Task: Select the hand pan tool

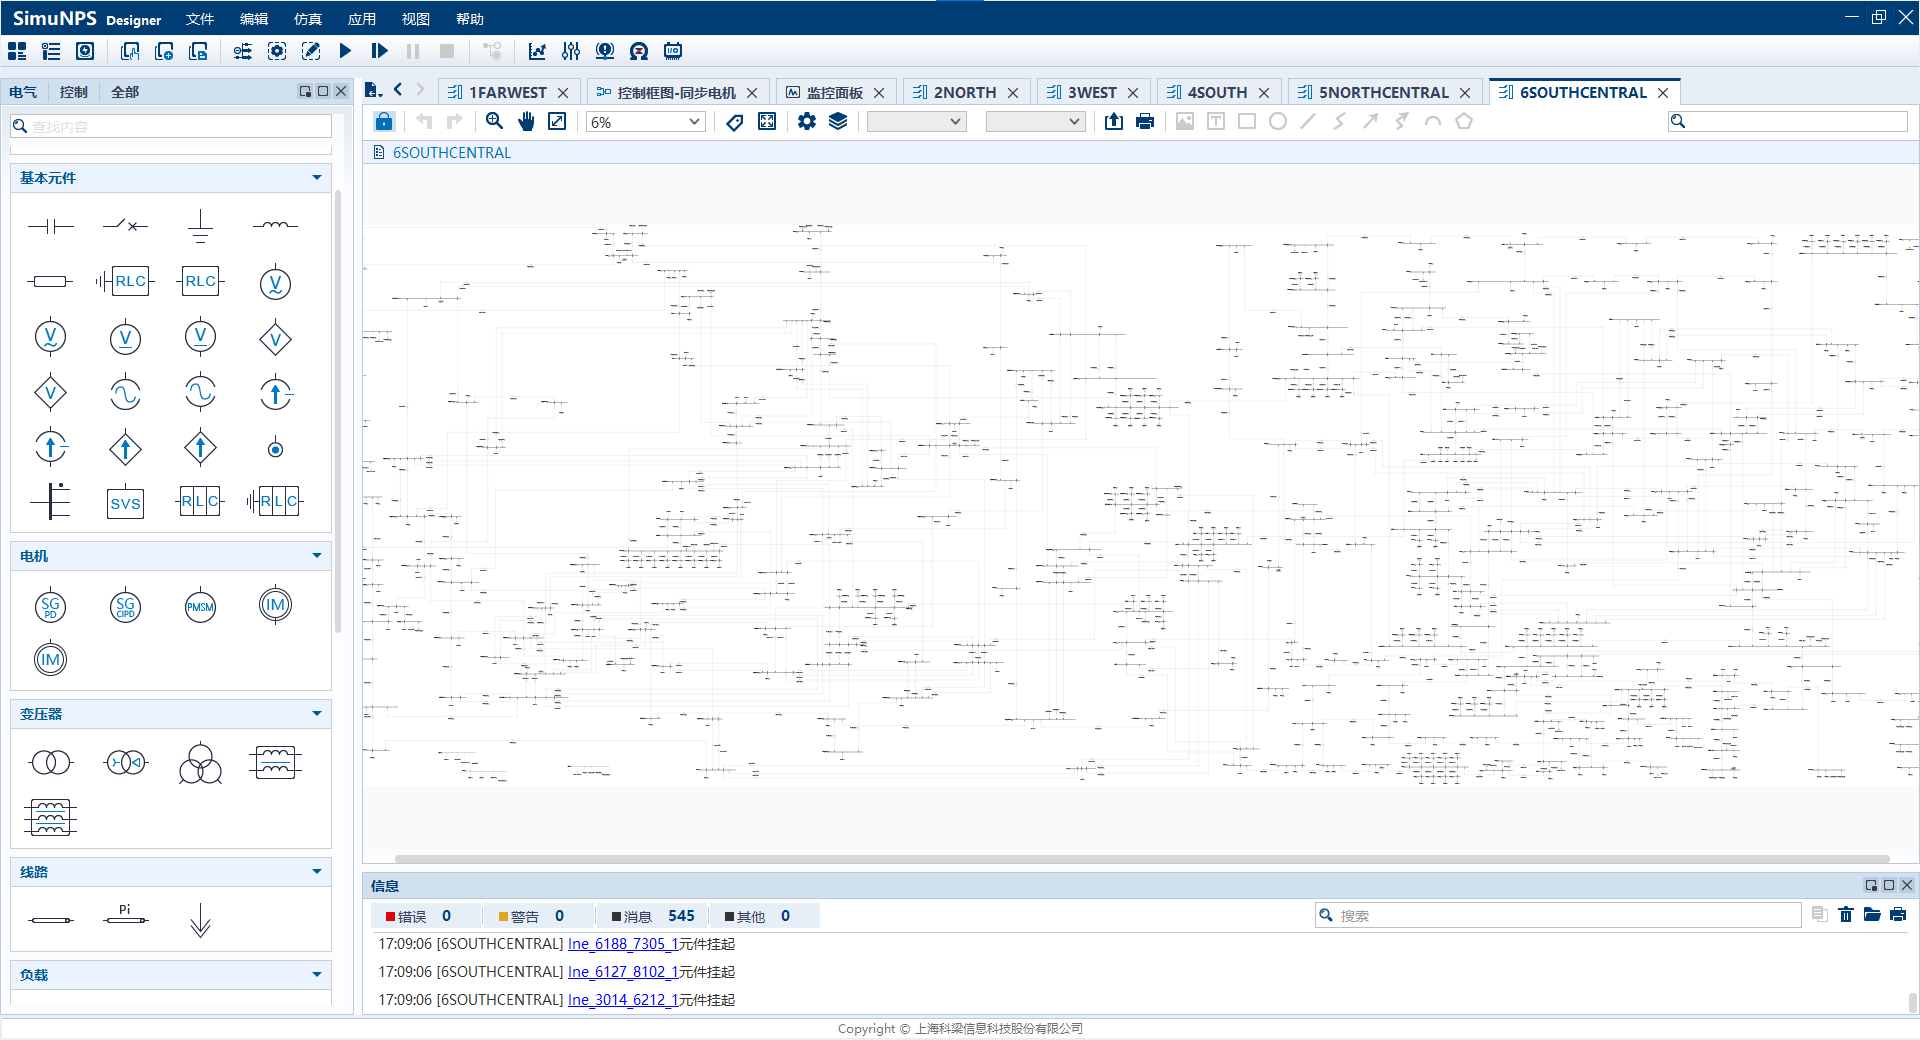Action: click(x=526, y=121)
